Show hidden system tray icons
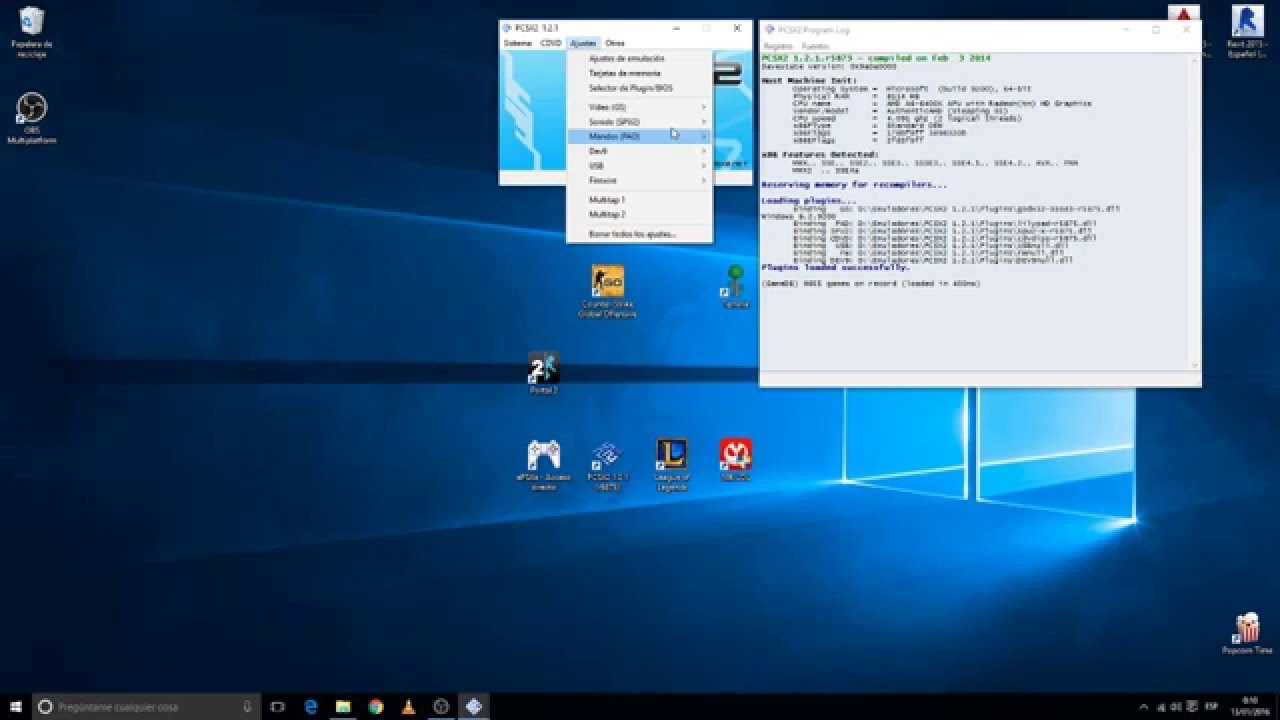 tap(1145, 706)
